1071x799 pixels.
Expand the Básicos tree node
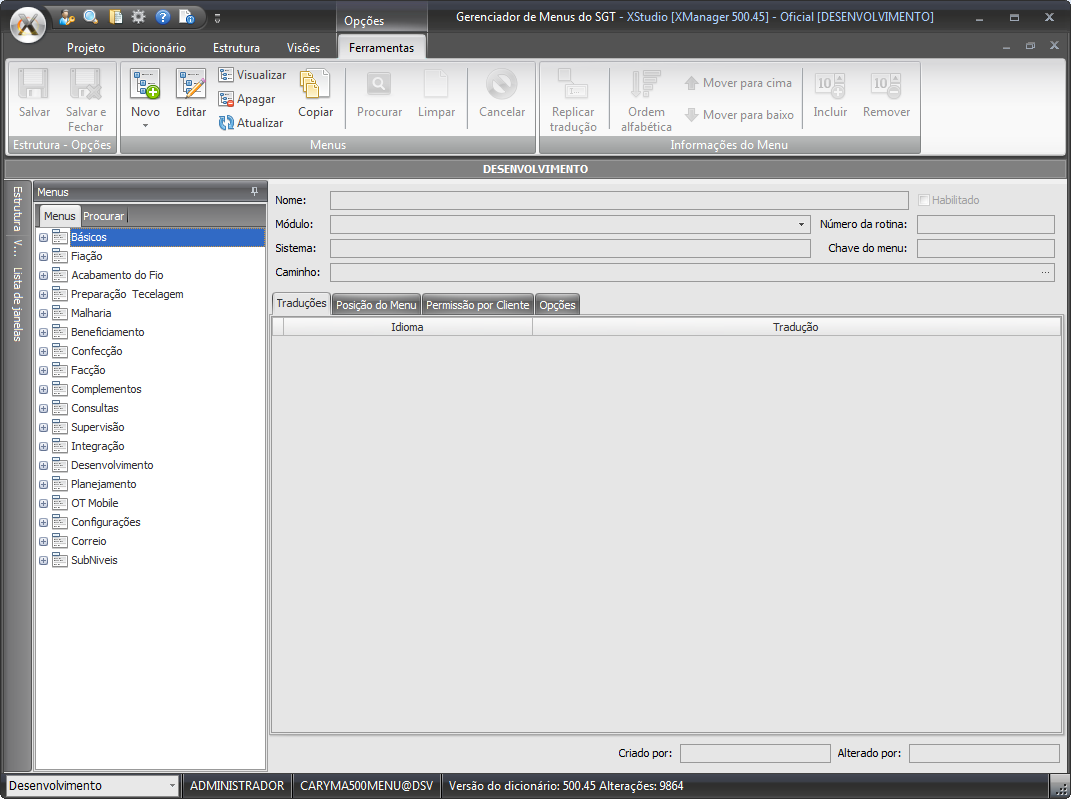pyautogui.click(x=43, y=238)
